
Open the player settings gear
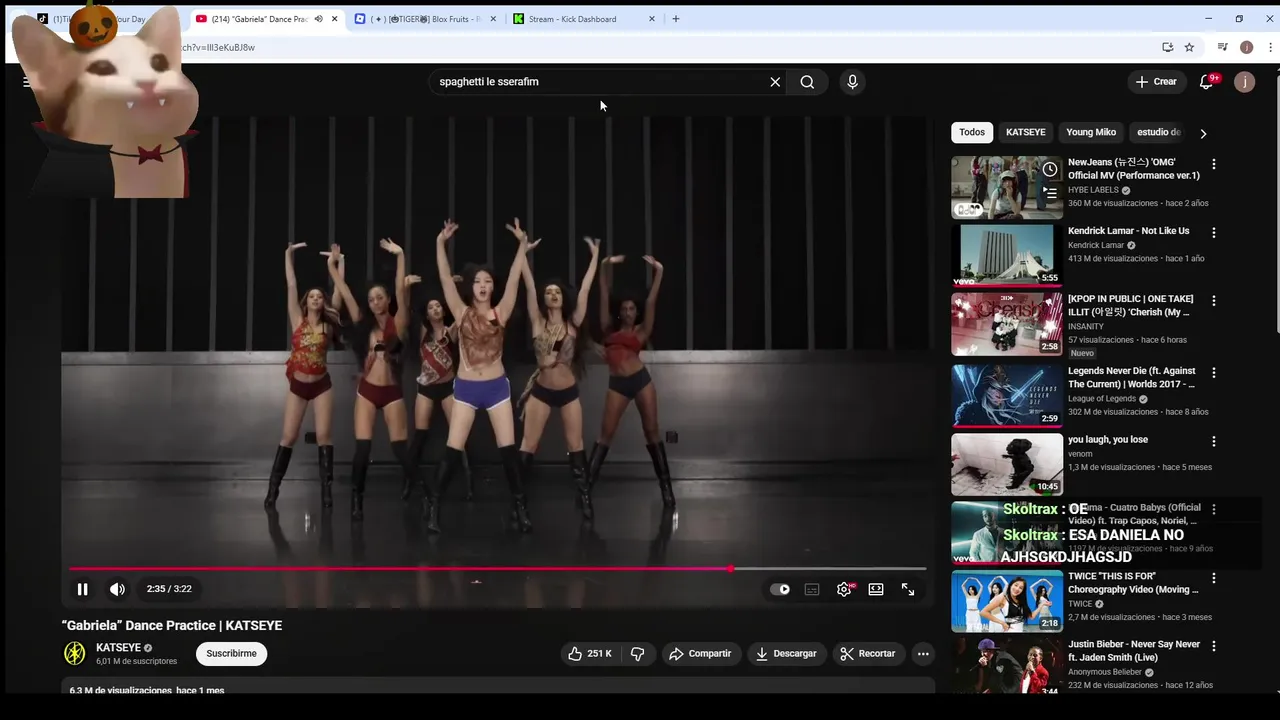[844, 589]
